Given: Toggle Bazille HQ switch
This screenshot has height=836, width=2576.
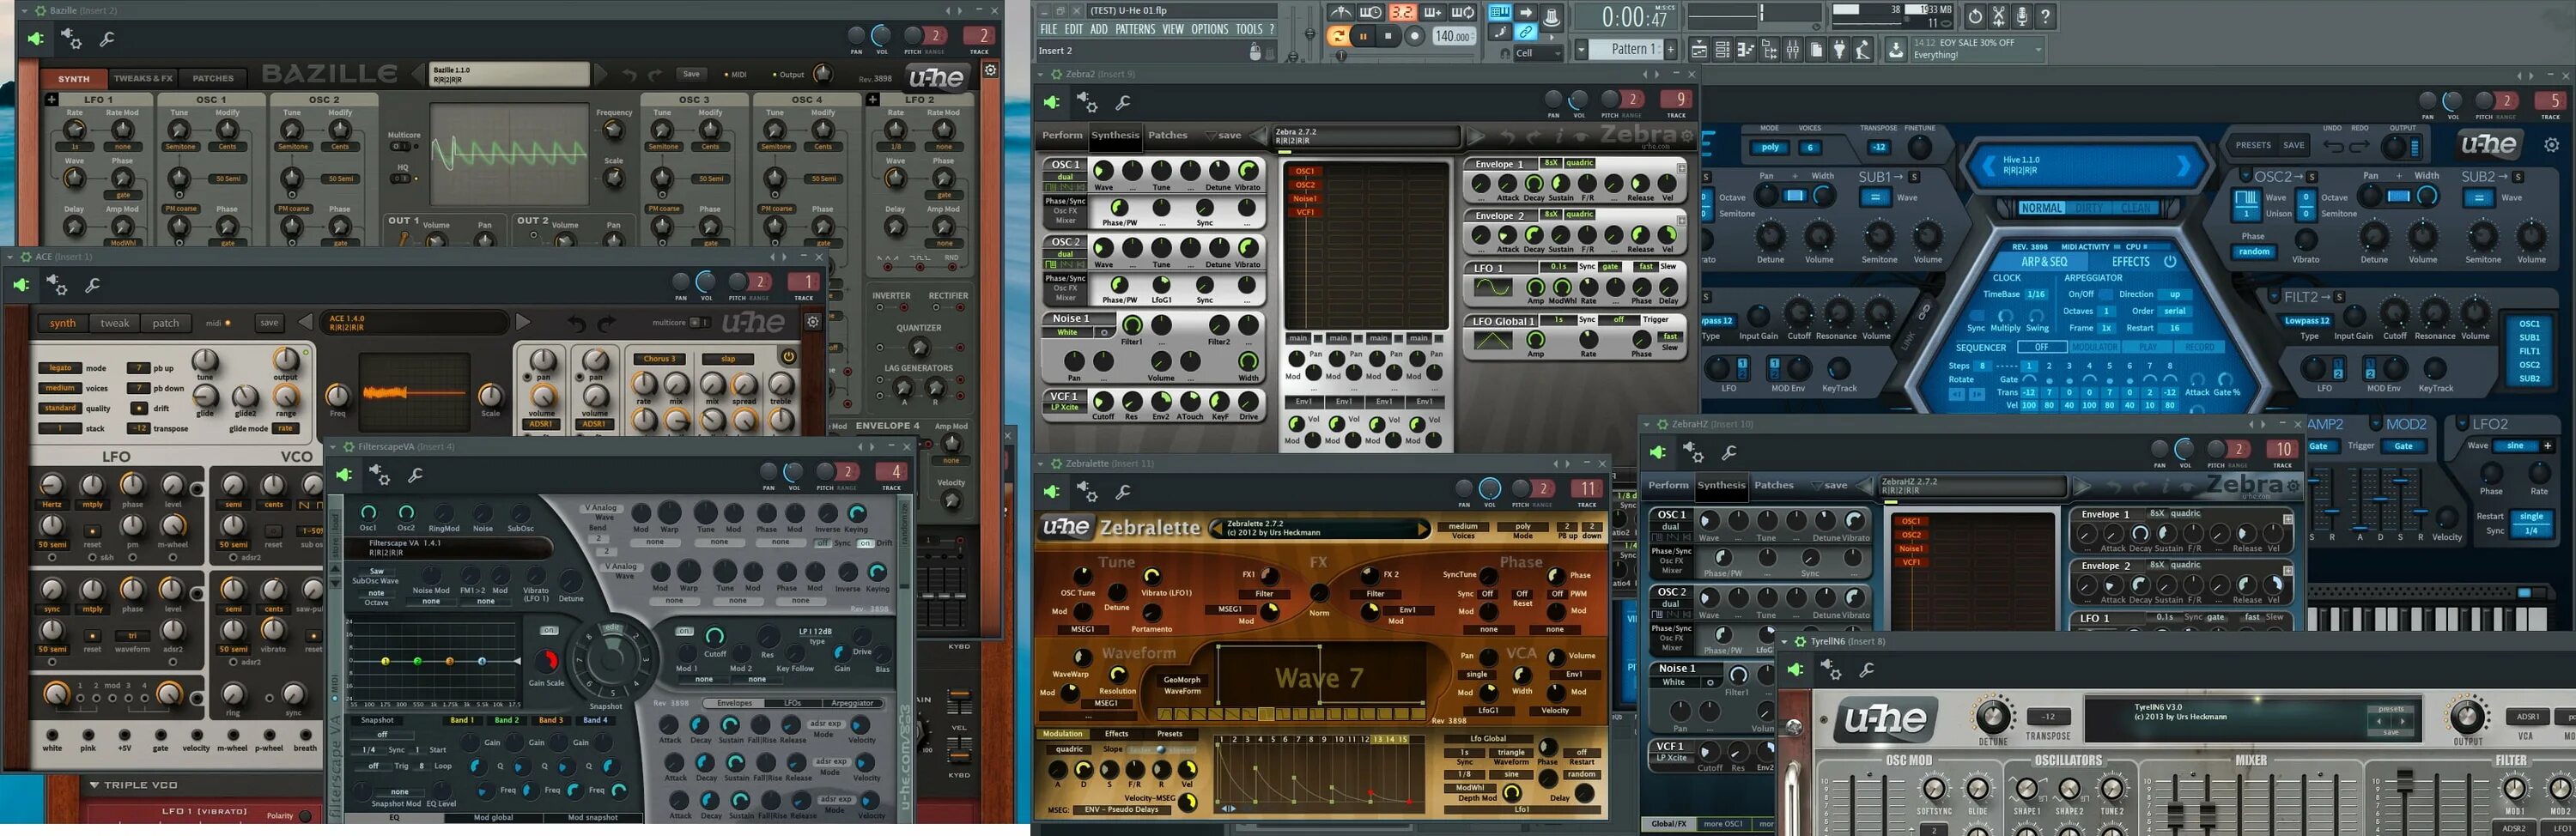Looking at the screenshot, I should click(x=401, y=179).
